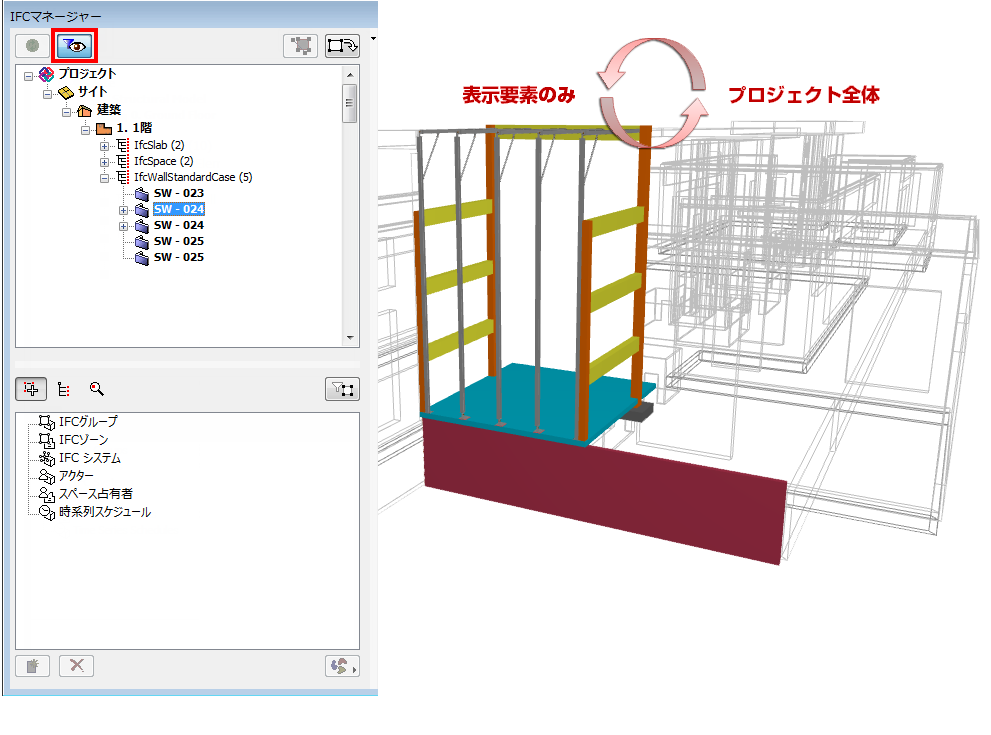Viewport: 991px width, 735px height.
Task: Click the add new item icon above the lower list
Action: click(30, 389)
